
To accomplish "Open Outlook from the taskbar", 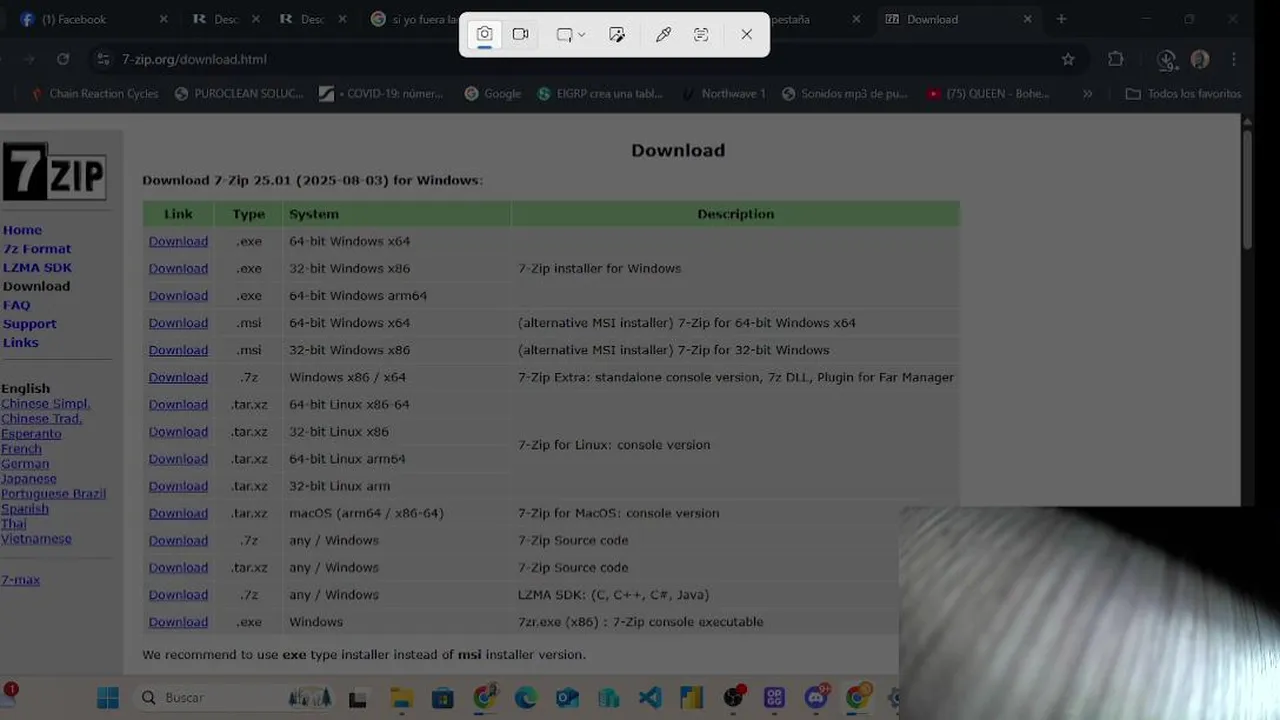I will (567, 698).
